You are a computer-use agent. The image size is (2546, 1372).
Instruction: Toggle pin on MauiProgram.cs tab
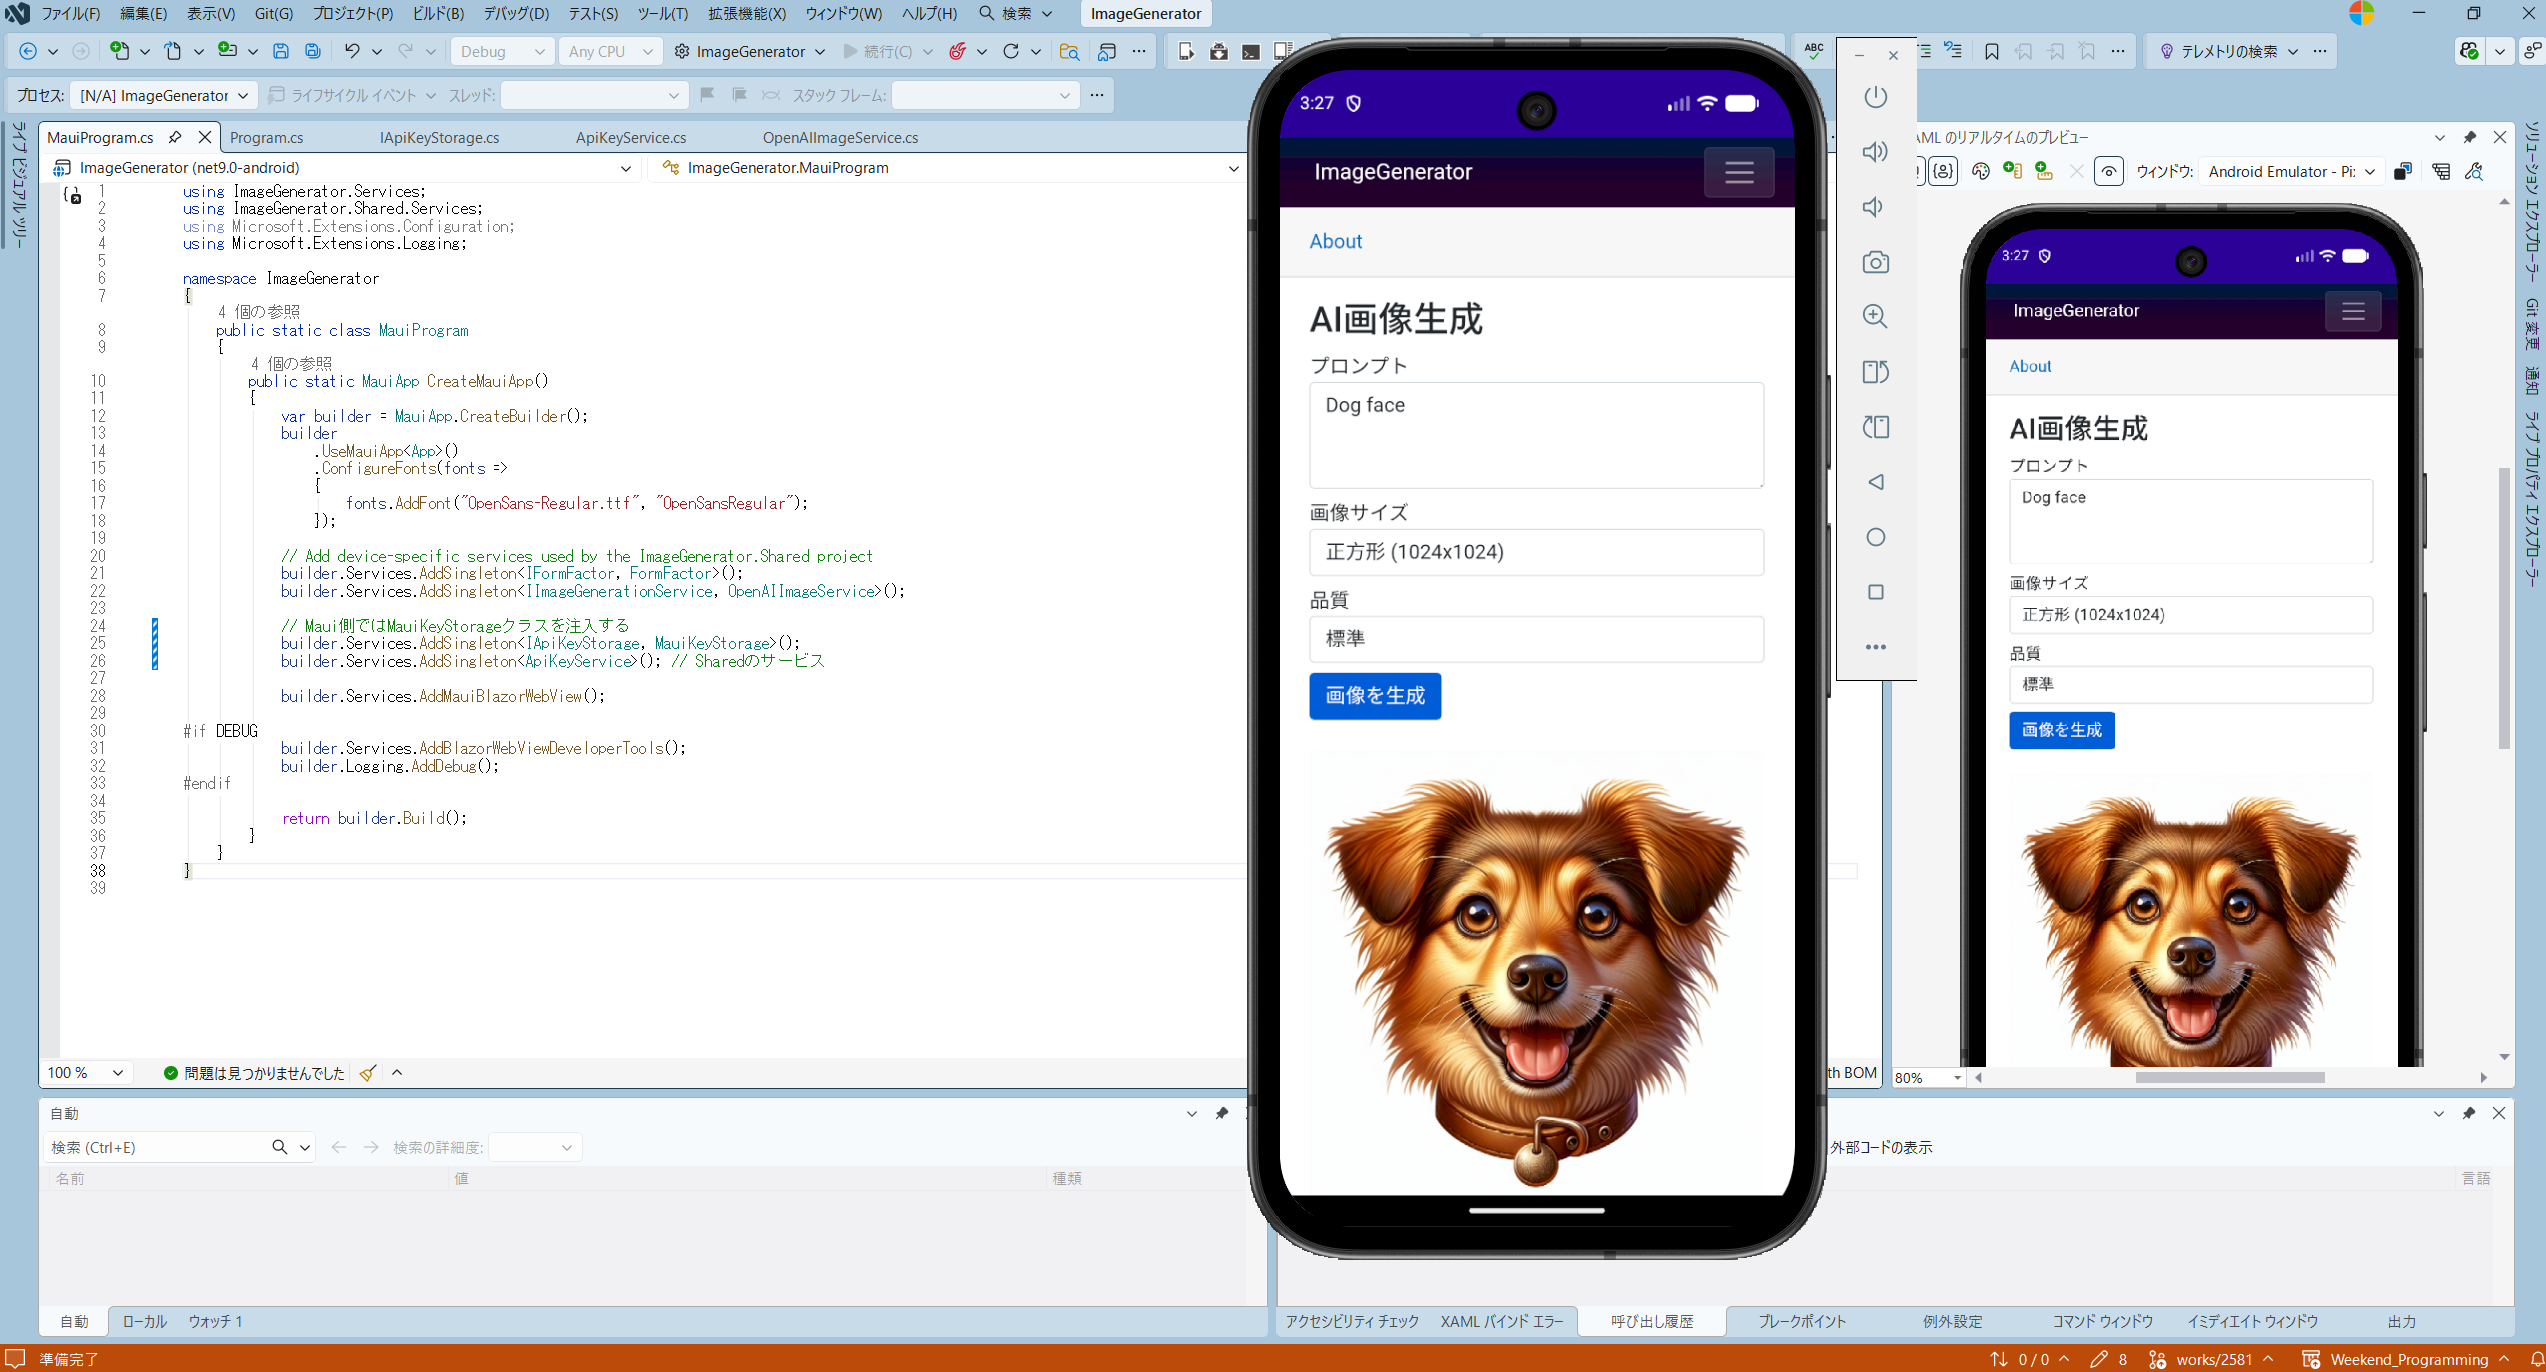(175, 137)
